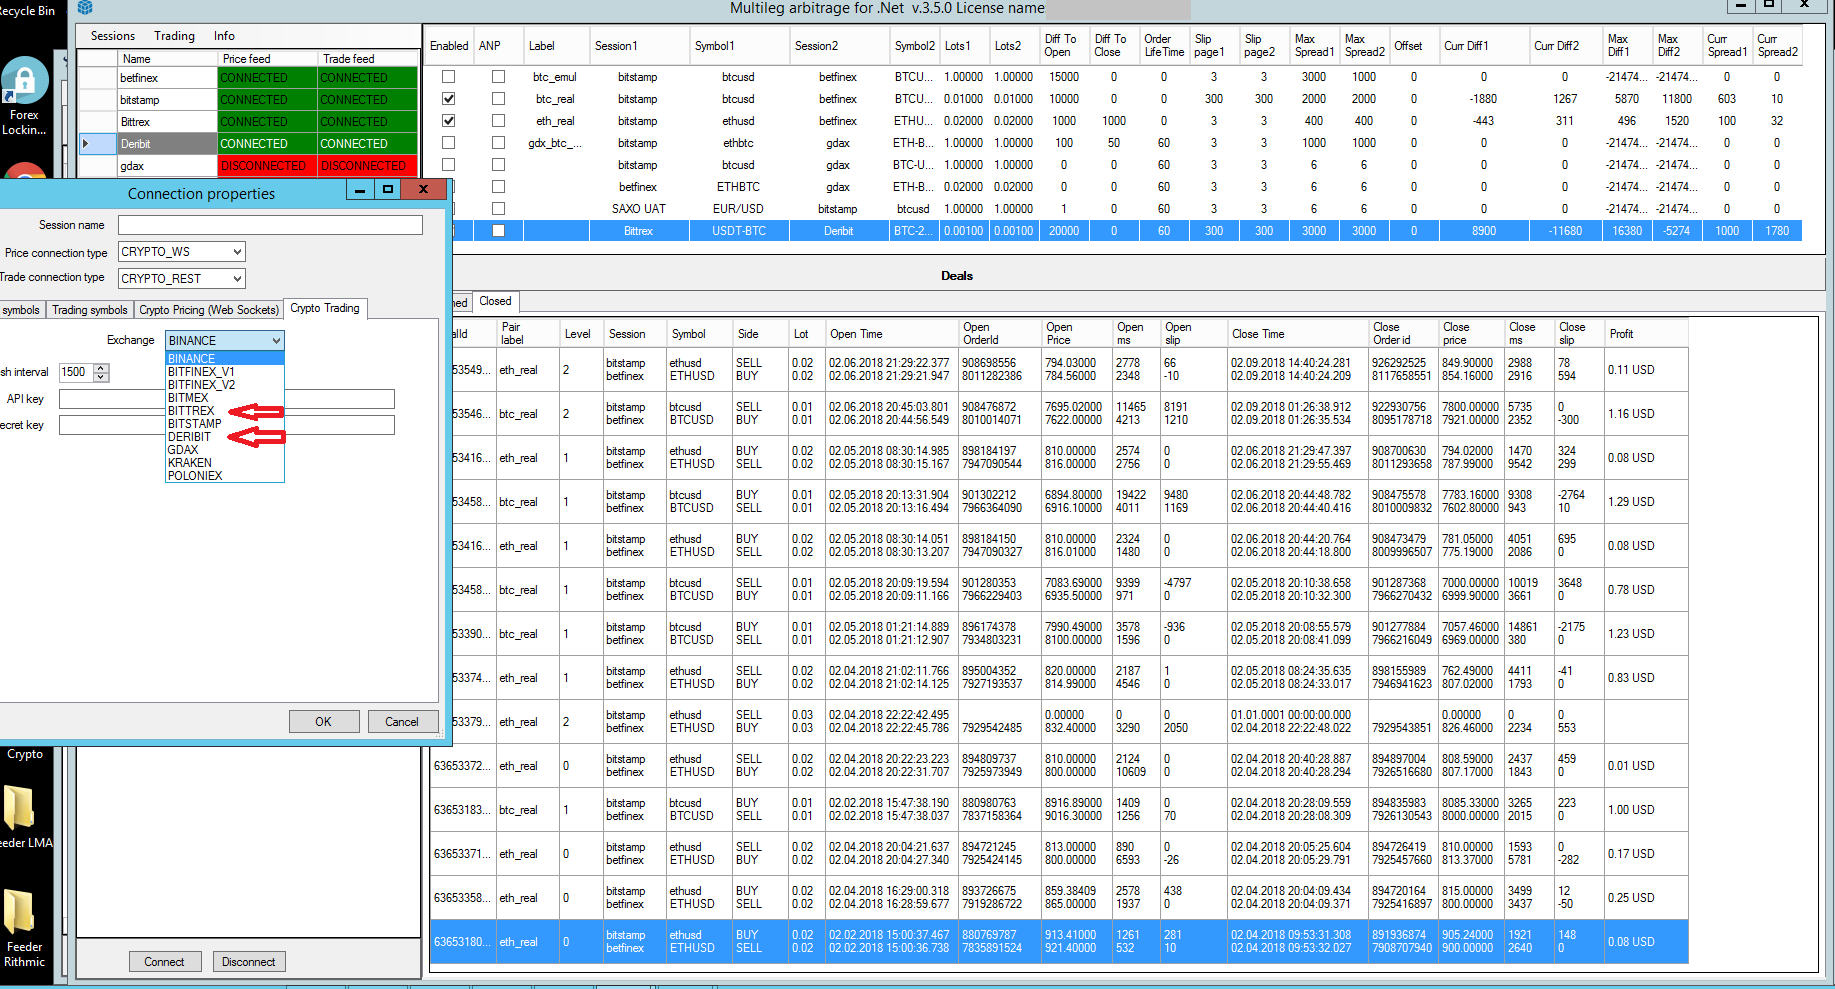Choose BITFINEX_V2 from the Exchange list
Screen dimensions: 1835x989
pos(225,385)
